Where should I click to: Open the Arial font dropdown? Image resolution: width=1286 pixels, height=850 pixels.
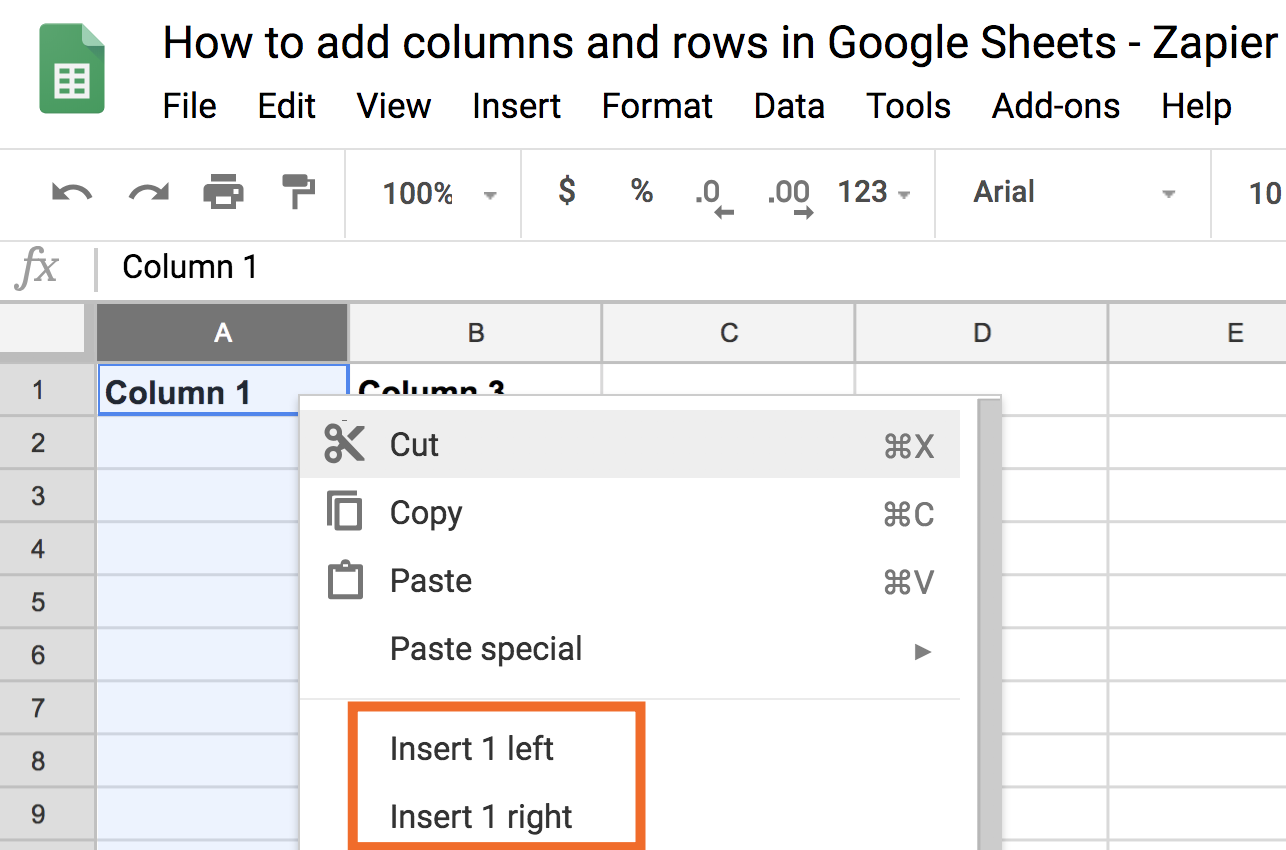tap(1074, 192)
